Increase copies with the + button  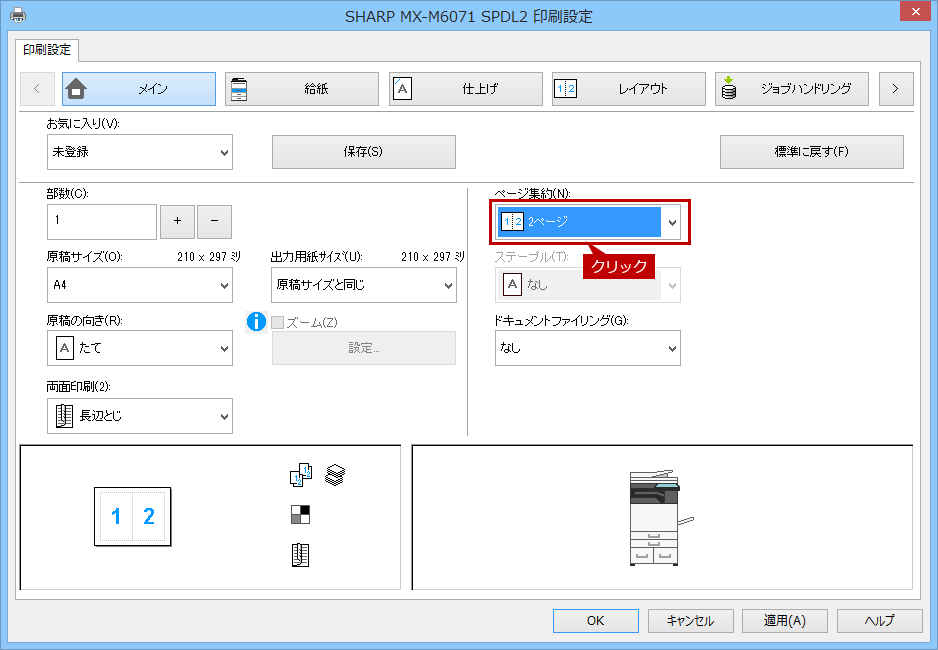(x=178, y=221)
